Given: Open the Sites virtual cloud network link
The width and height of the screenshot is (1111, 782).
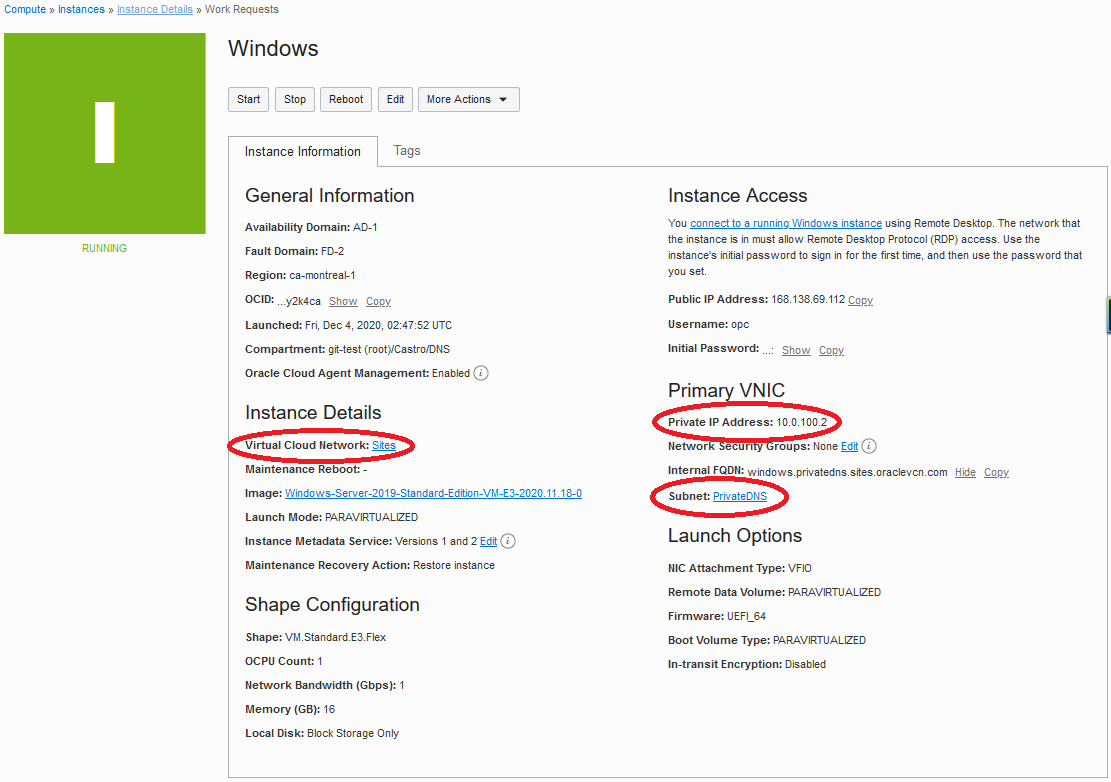Looking at the screenshot, I should coord(384,445).
